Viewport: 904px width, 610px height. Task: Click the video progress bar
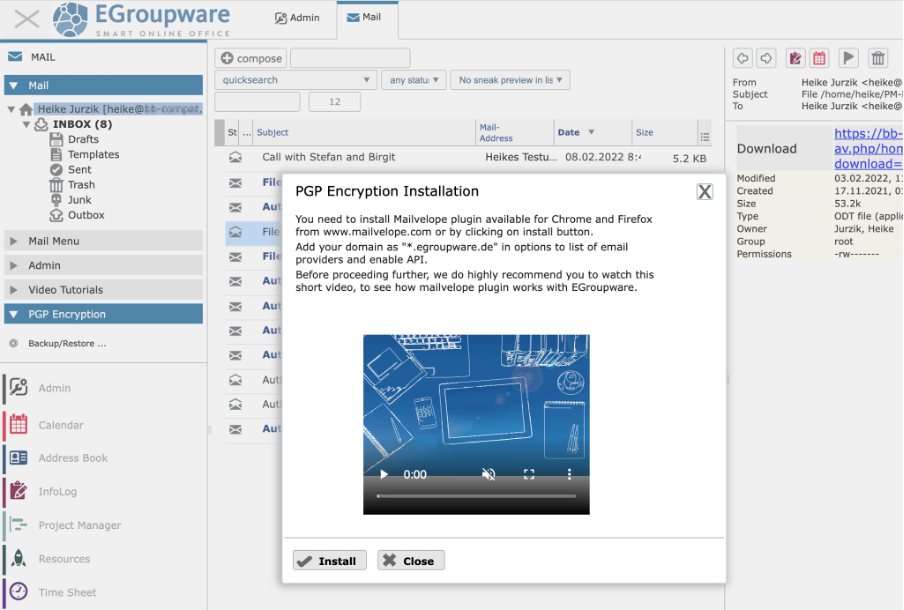point(476,496)
